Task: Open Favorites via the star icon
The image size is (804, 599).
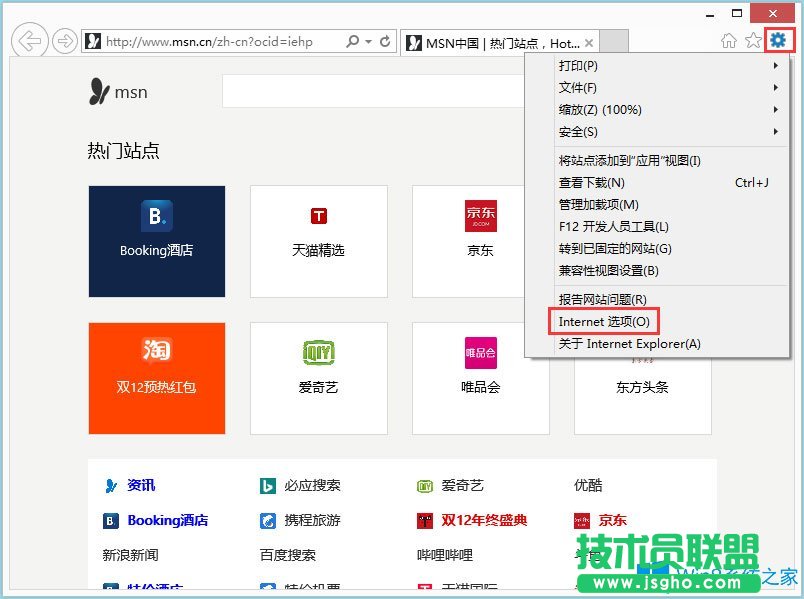Action: 755,40
